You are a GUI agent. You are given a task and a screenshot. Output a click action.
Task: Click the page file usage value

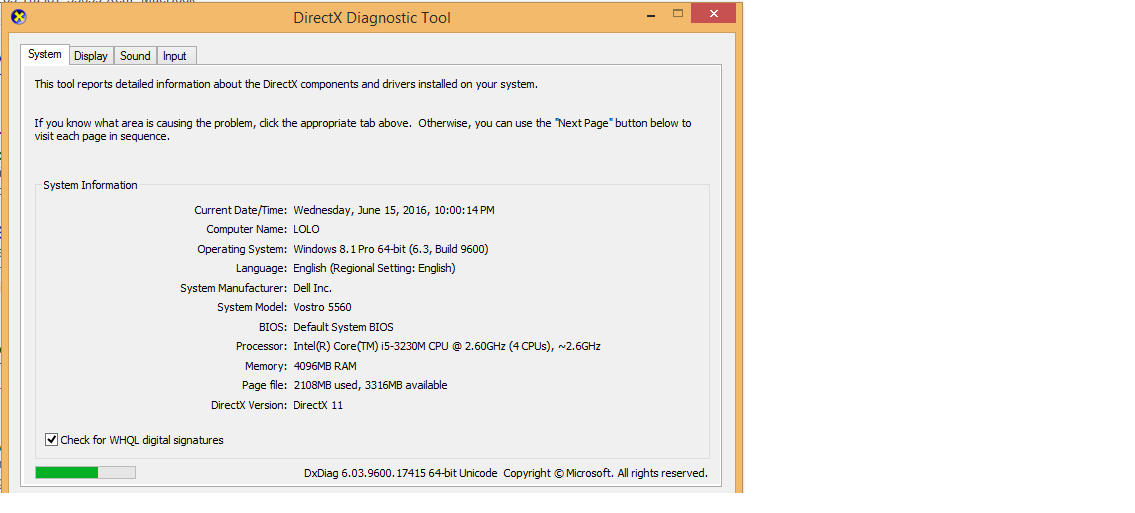tap(370, 385)
